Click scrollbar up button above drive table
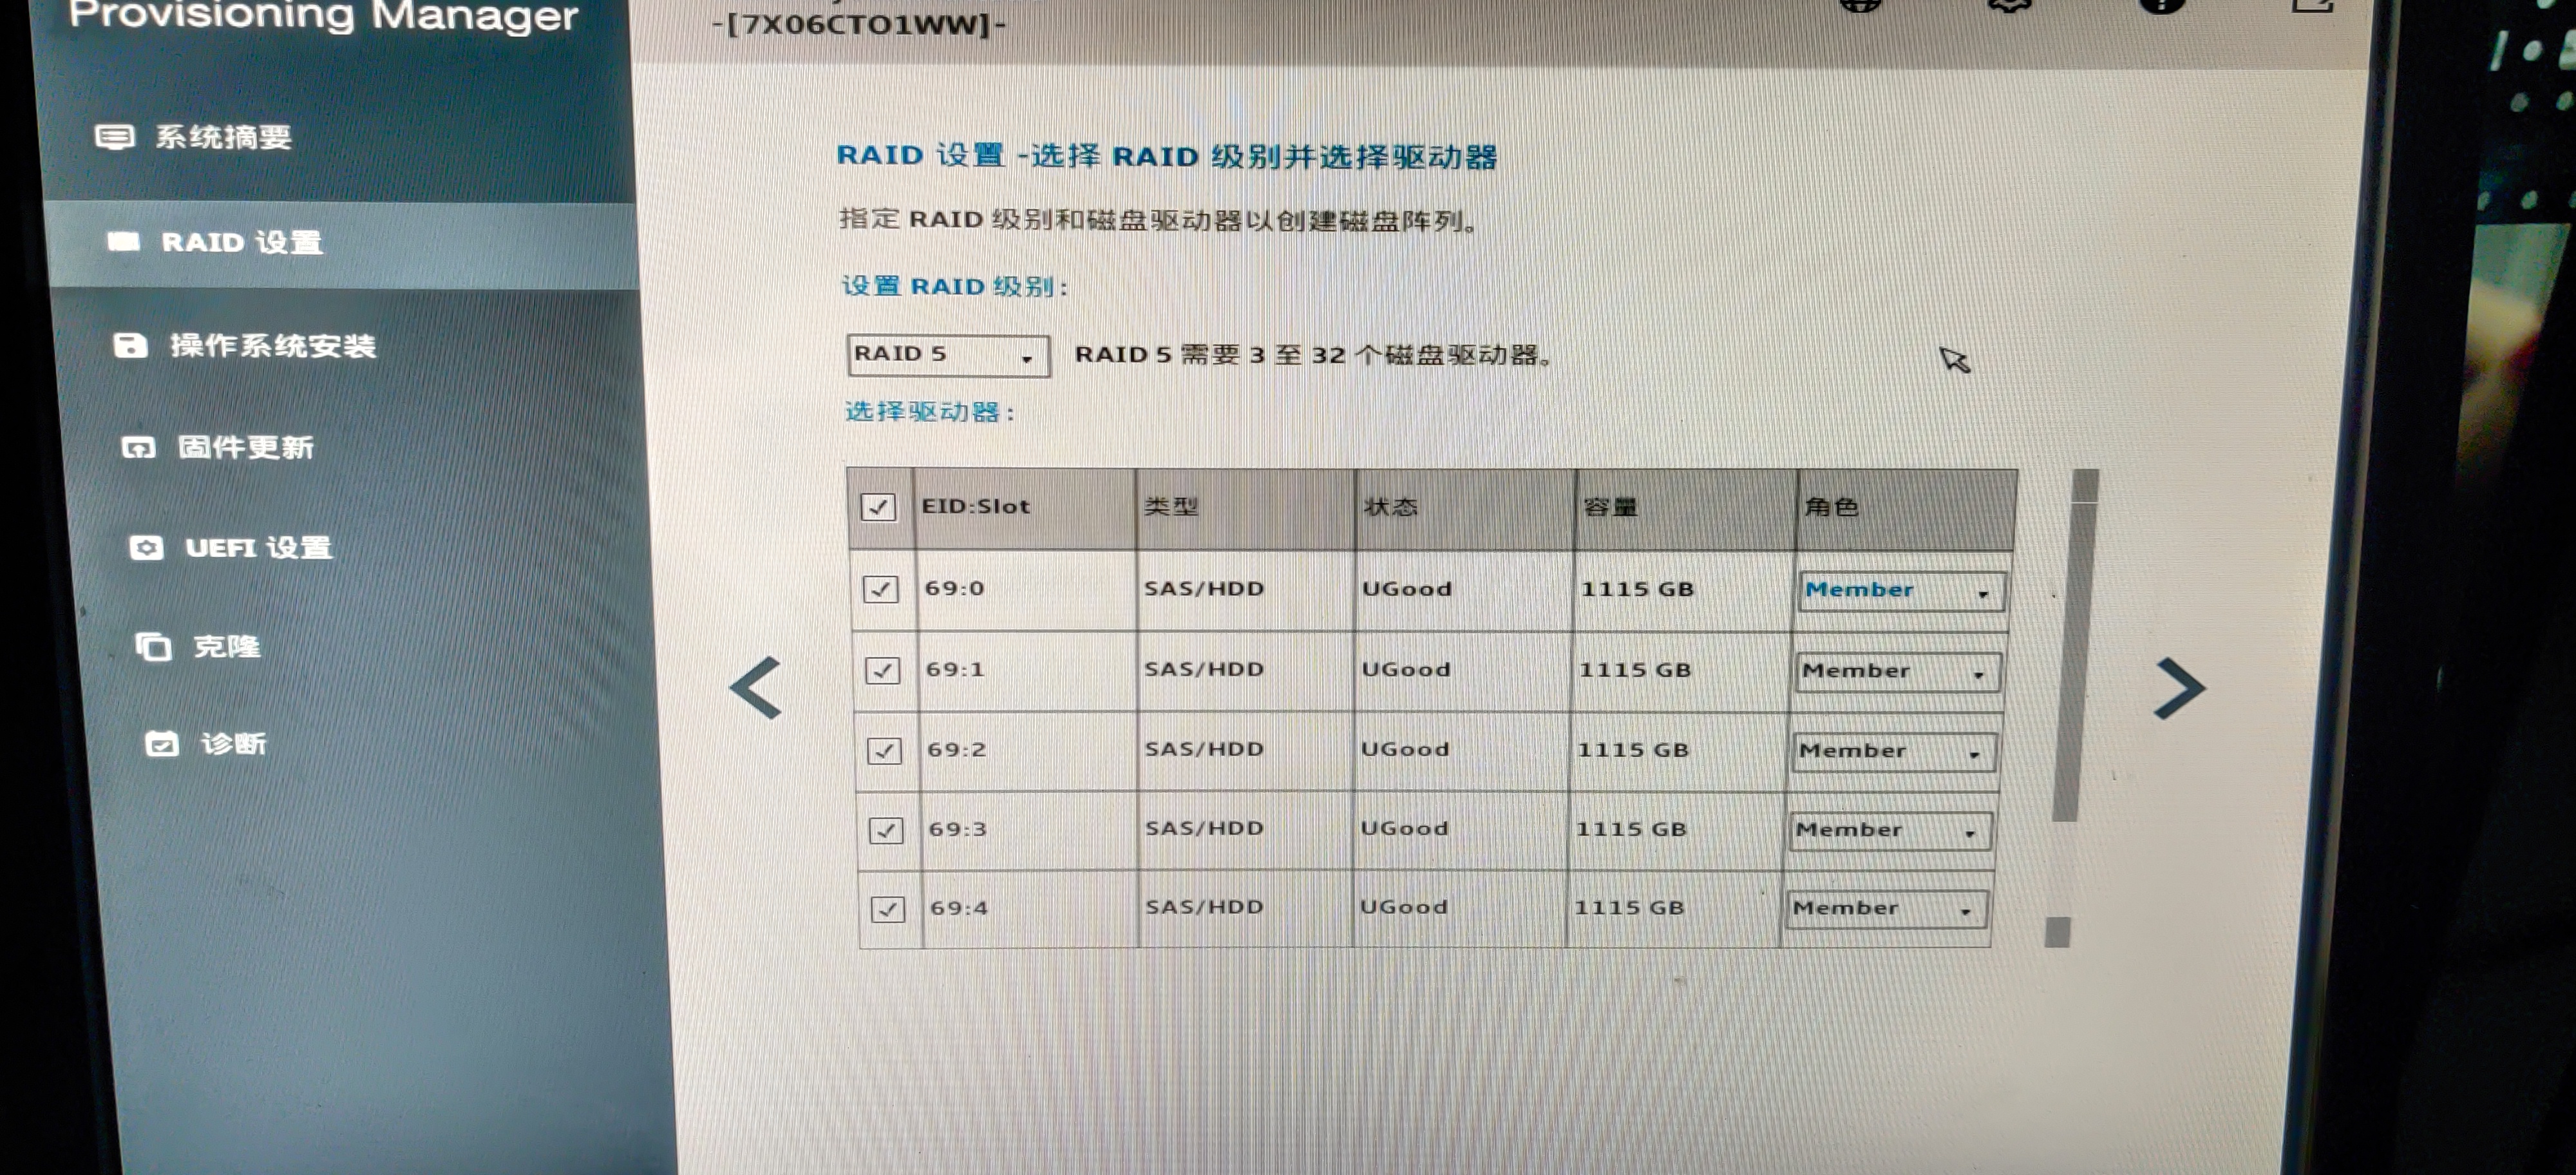Screen dimensions: 2576x1175 tap(2085, 486)
